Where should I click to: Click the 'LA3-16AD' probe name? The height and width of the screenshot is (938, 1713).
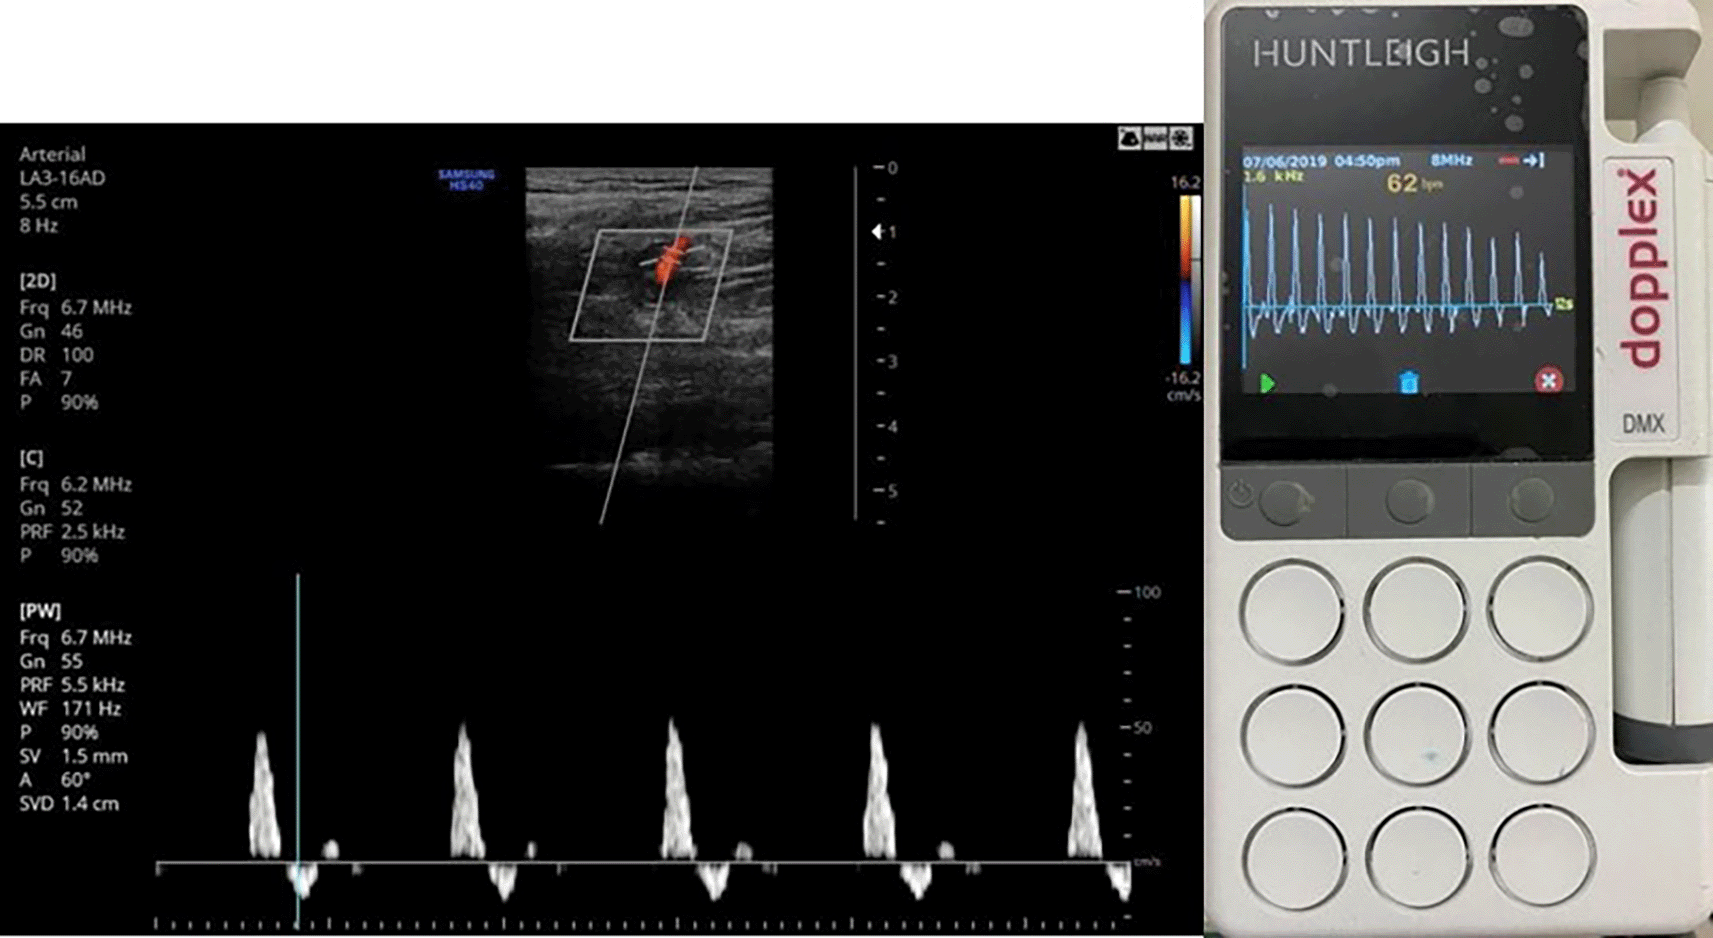[62, 178]
